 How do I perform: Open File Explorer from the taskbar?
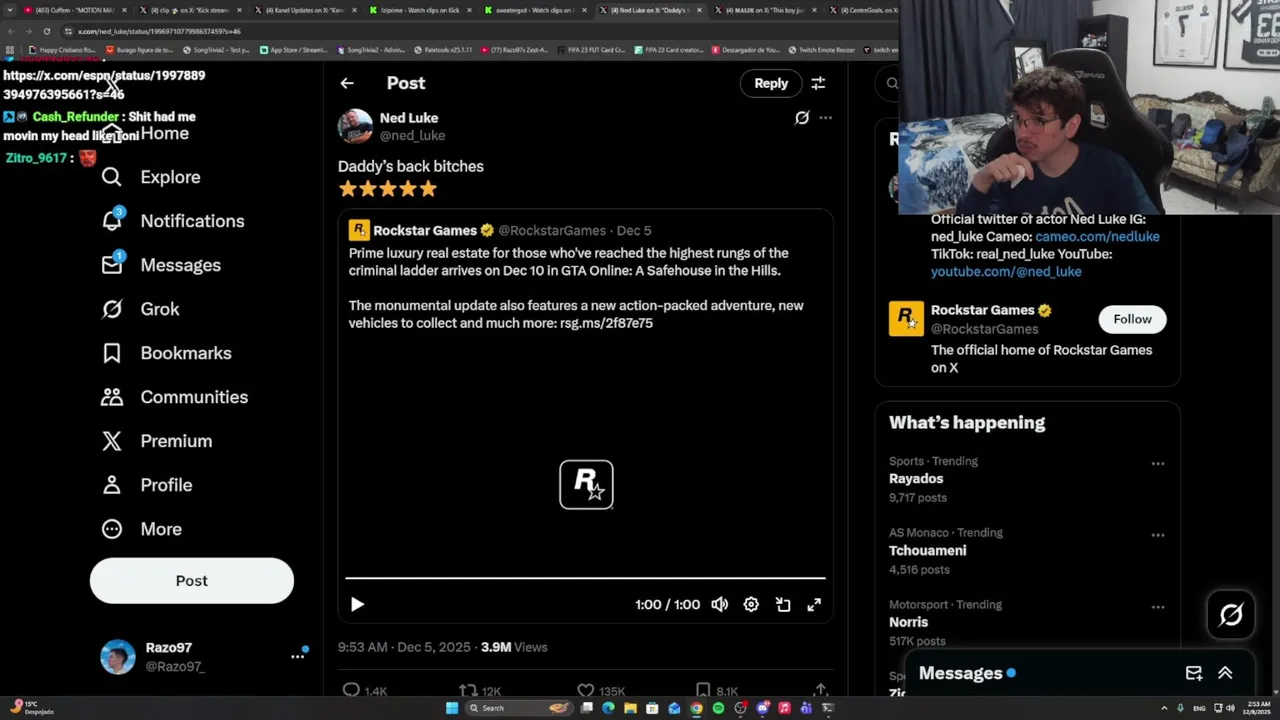630,708
